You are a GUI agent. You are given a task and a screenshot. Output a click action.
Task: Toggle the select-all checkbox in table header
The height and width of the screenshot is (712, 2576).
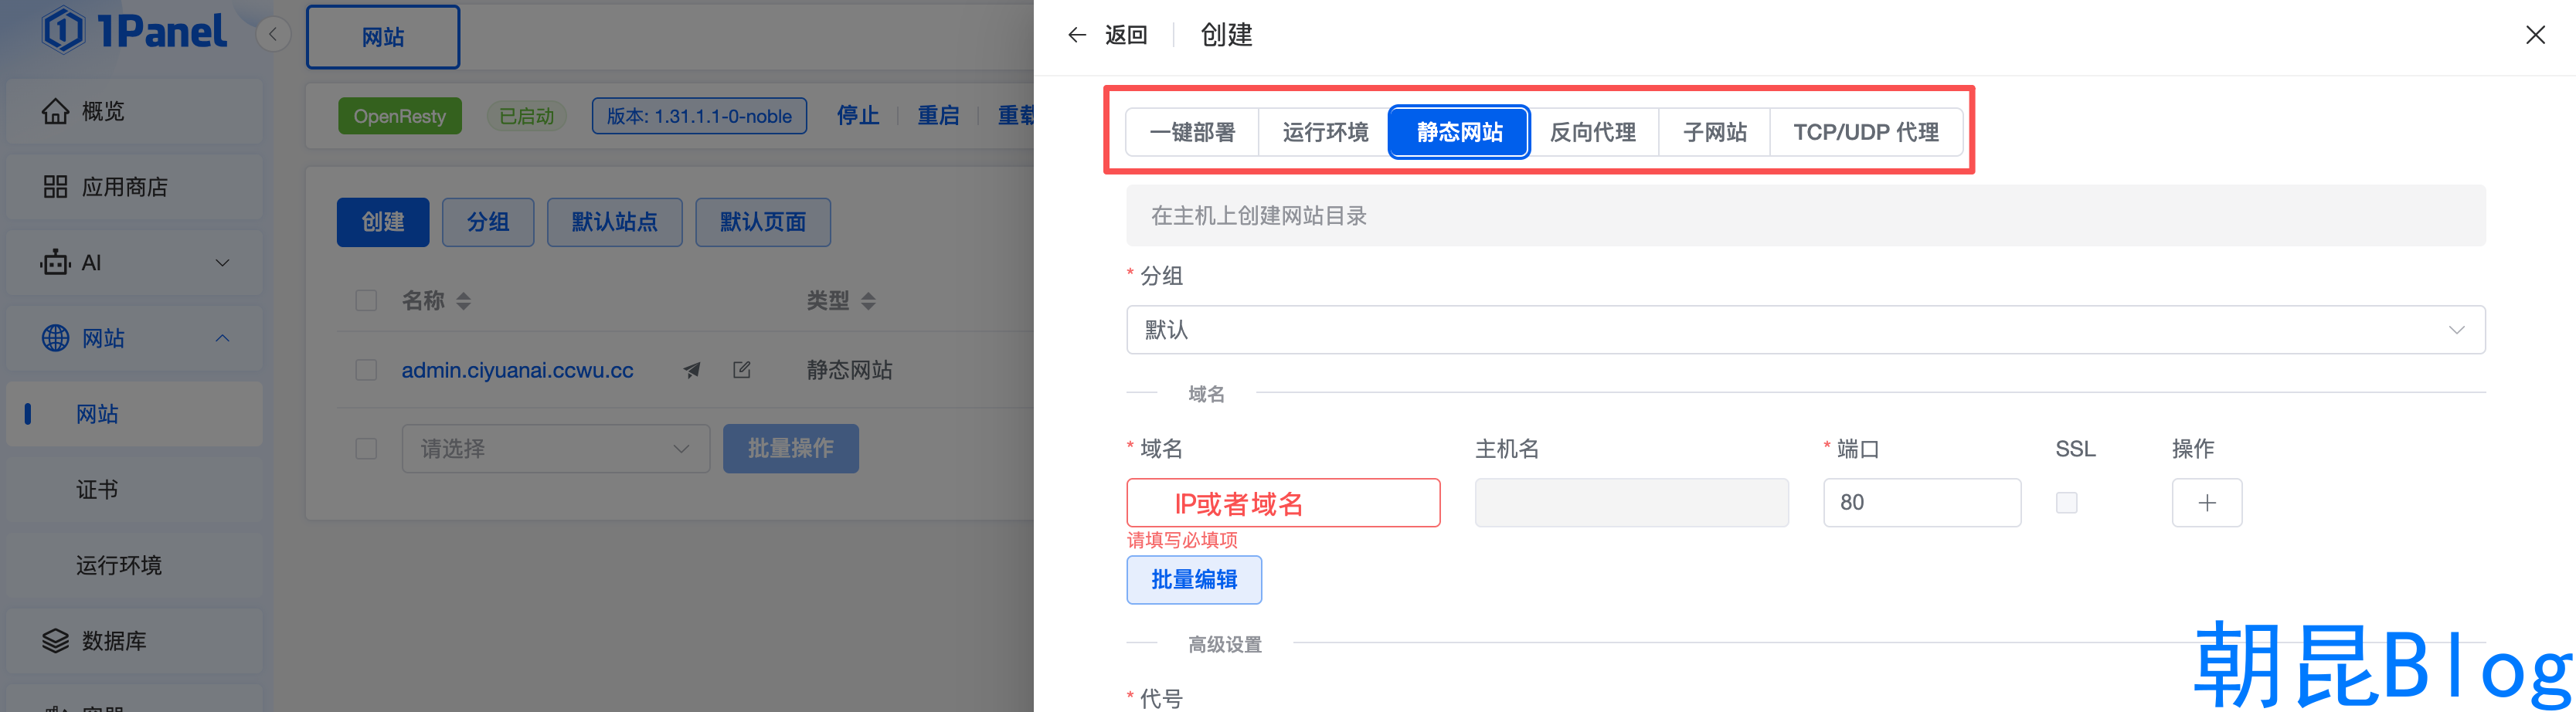point(366,301)
